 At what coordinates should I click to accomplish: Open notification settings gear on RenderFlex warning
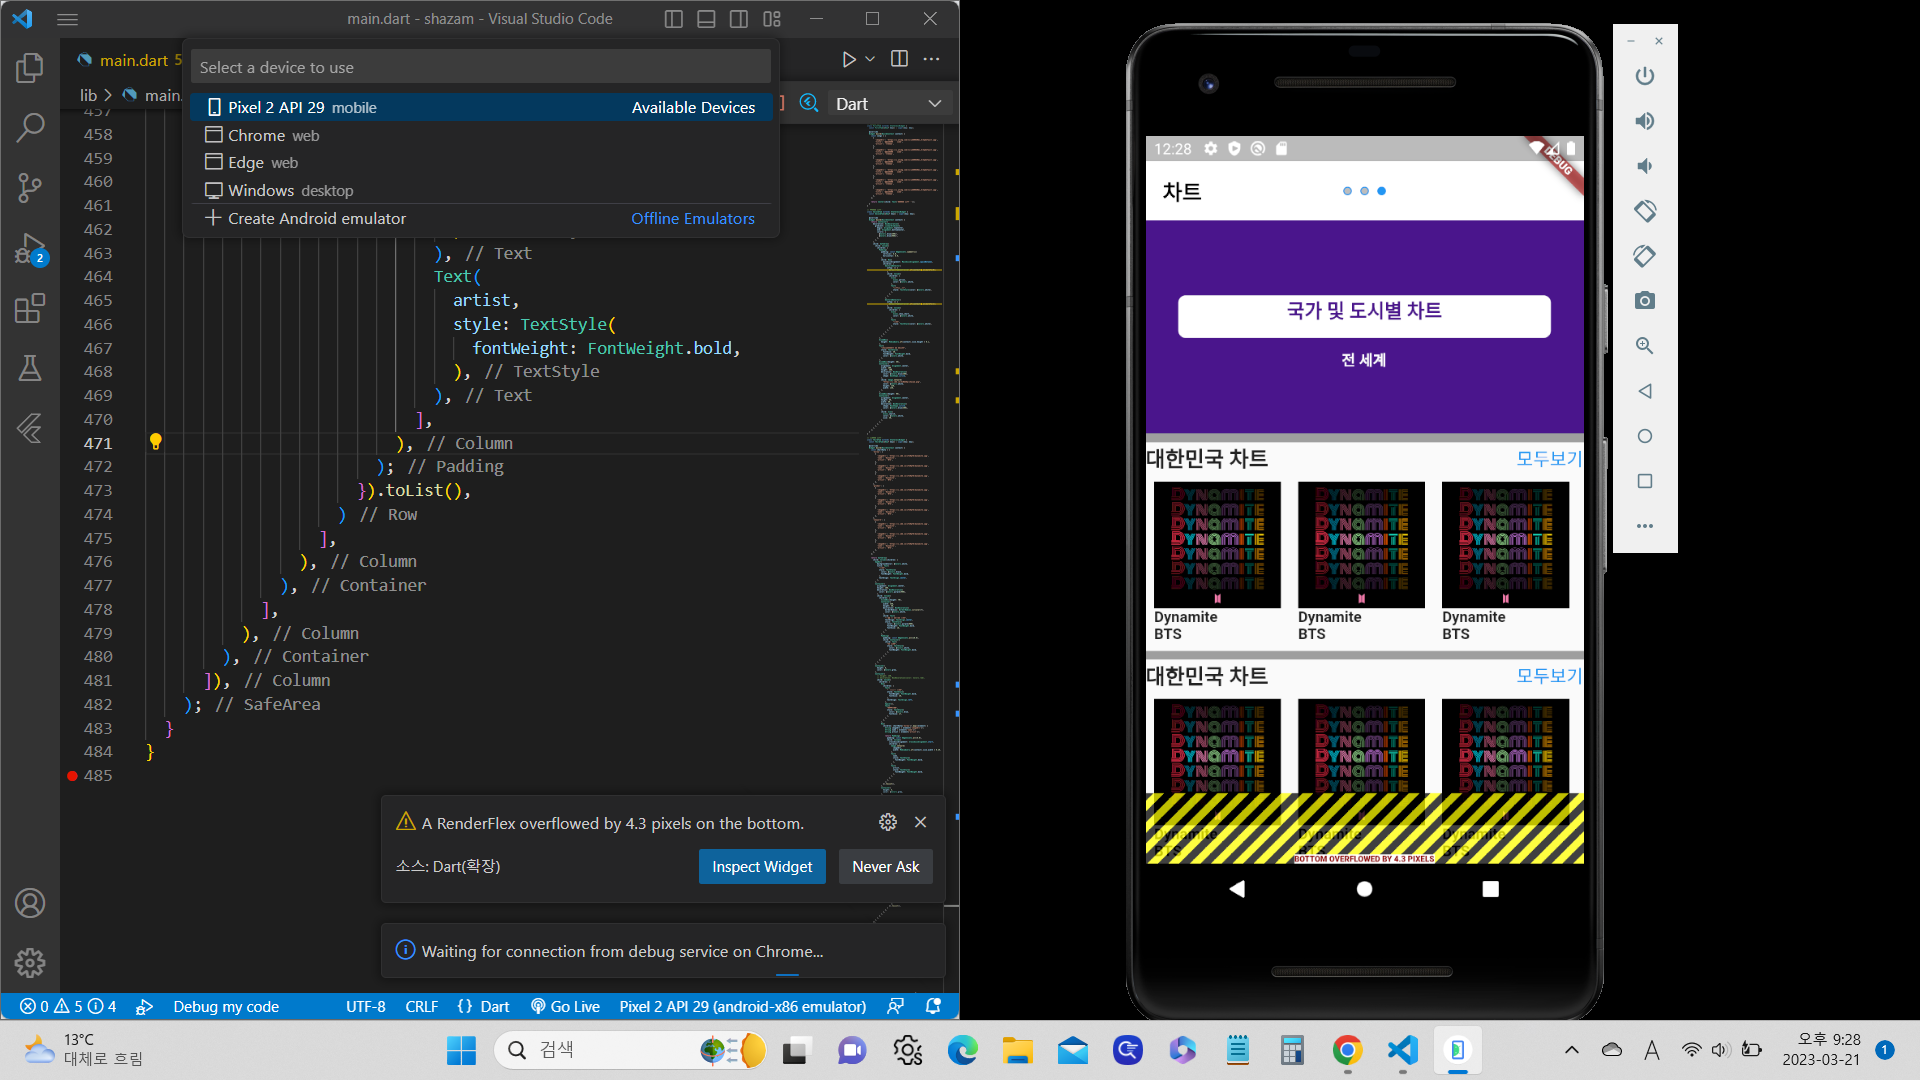[888, 822]
